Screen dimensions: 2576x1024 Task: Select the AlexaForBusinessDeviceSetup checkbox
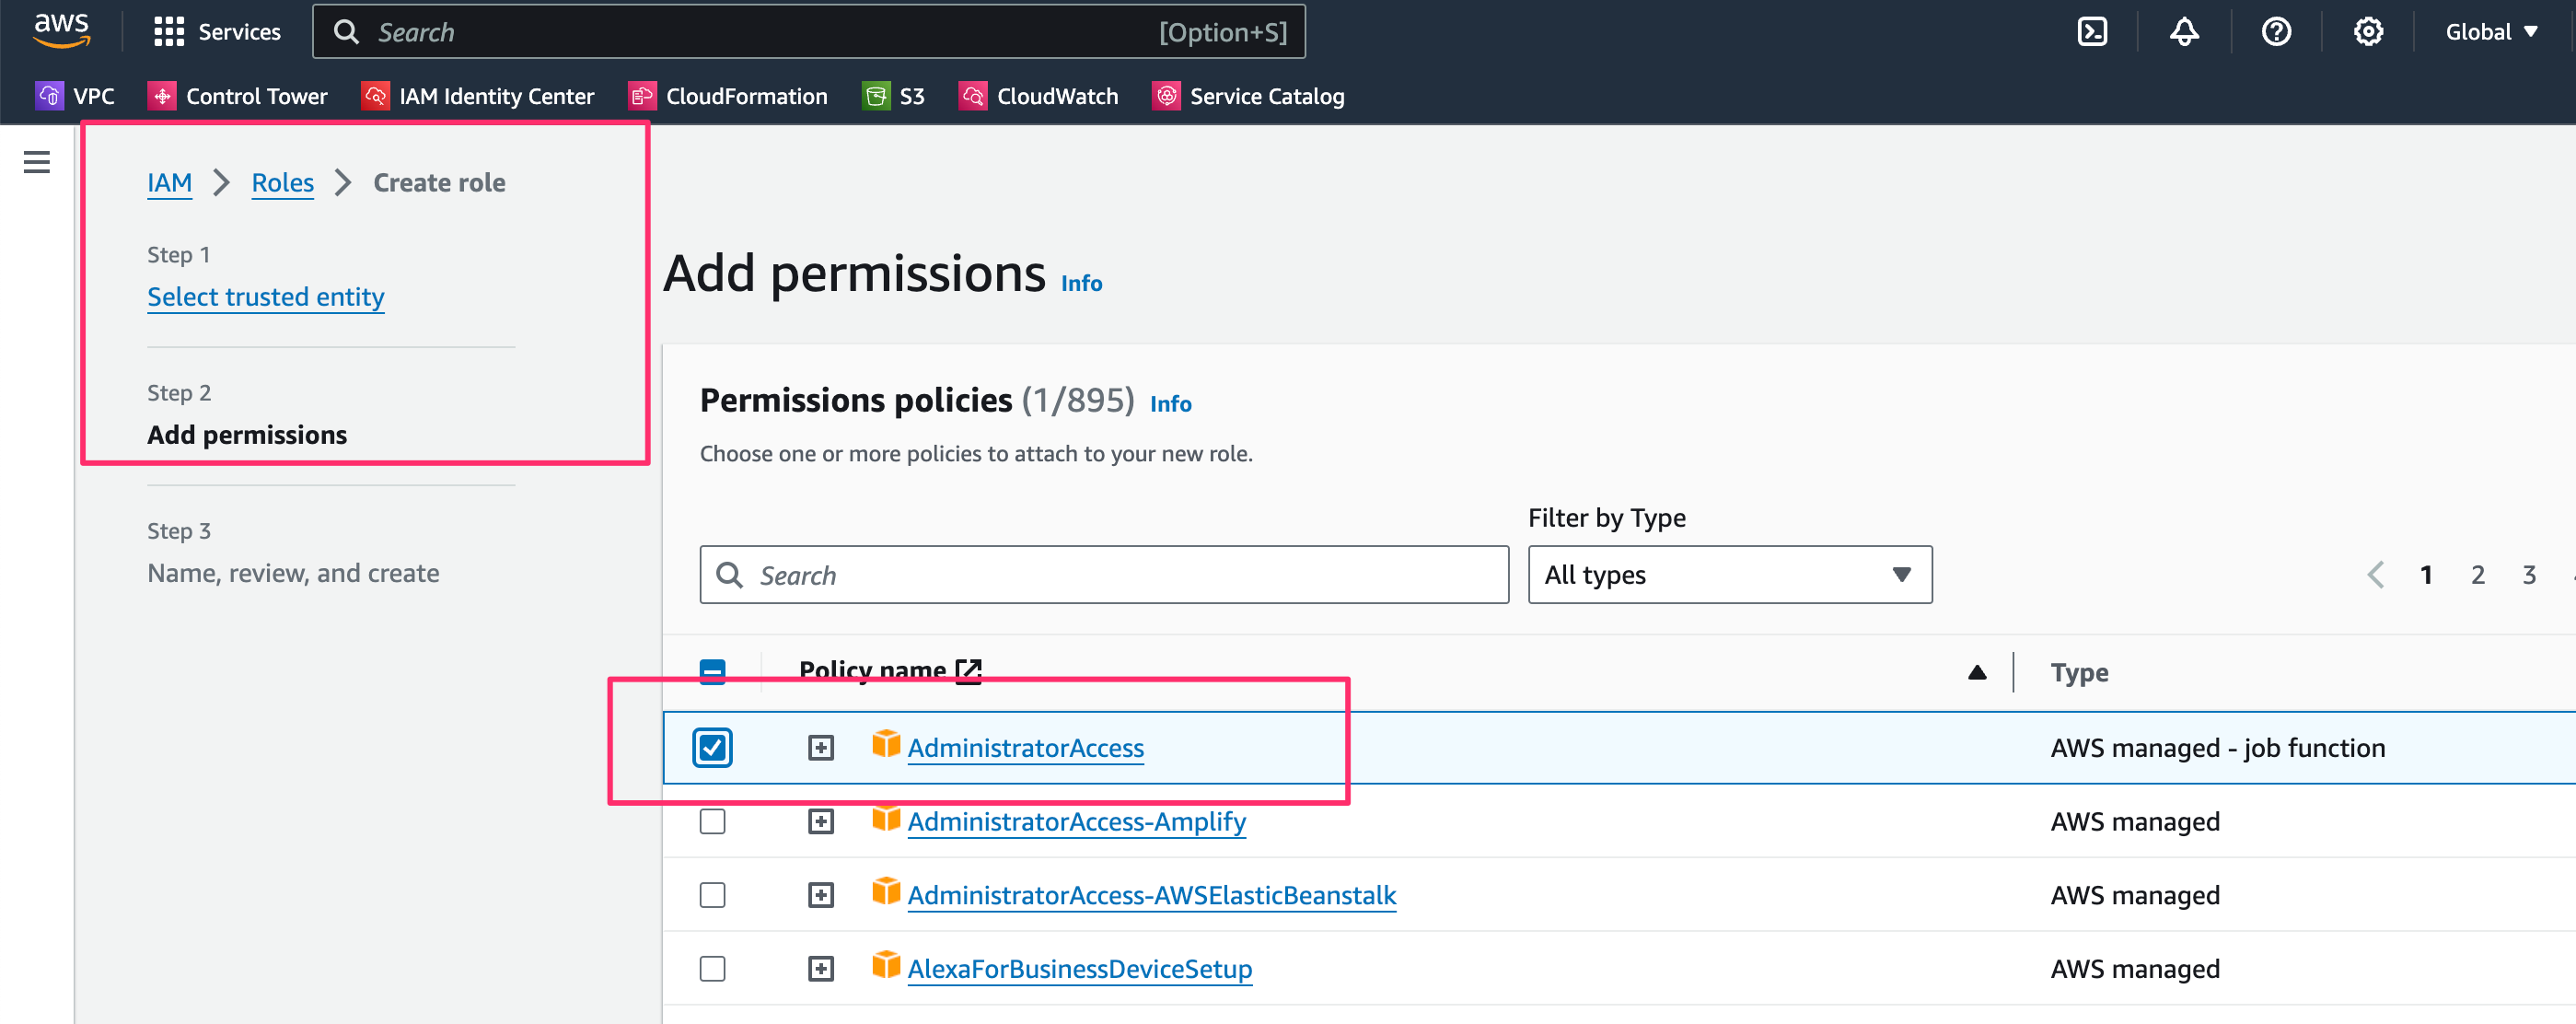pos(712,969)
